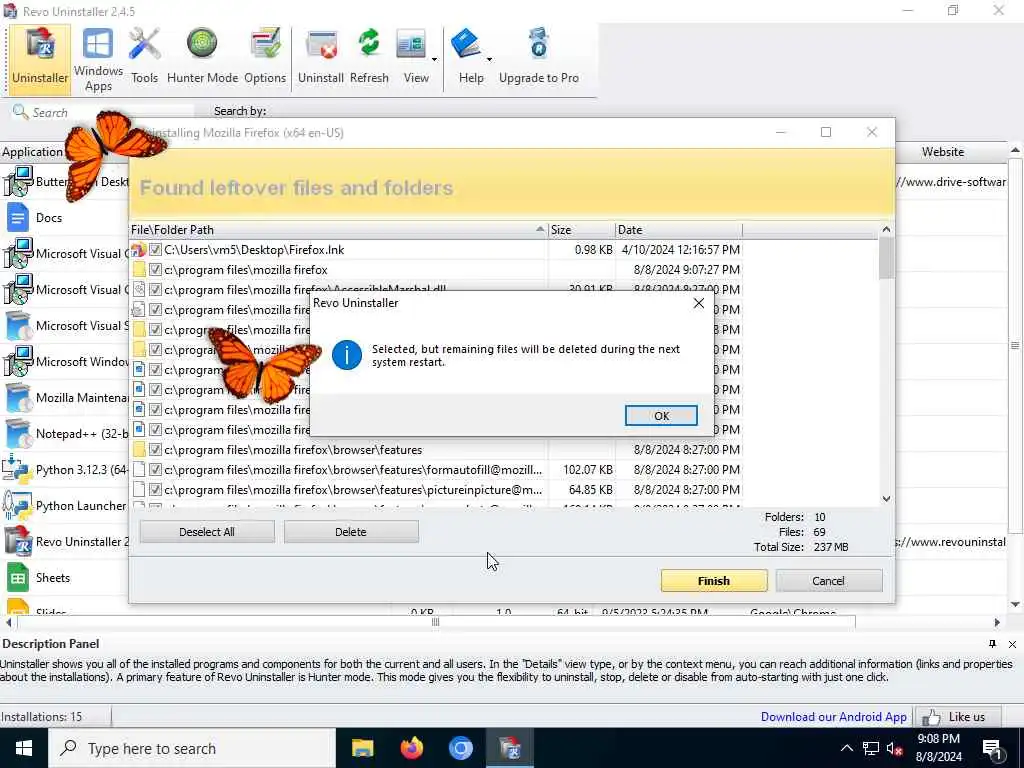The height and width of the screenshot is (768, 1024).
Task: Click the Finish button
Action: pos(714,581)
